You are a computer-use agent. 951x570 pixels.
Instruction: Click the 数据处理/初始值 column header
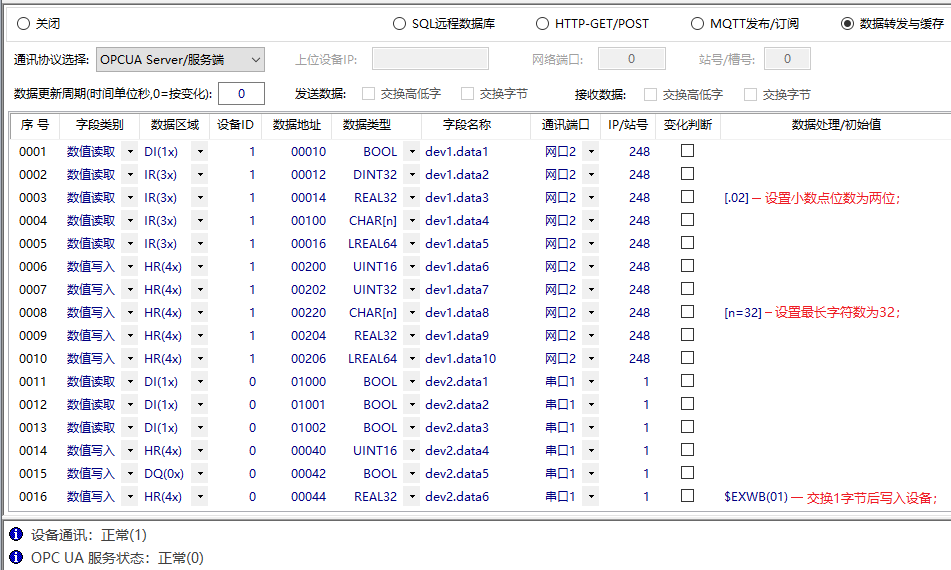click(836, 125)
